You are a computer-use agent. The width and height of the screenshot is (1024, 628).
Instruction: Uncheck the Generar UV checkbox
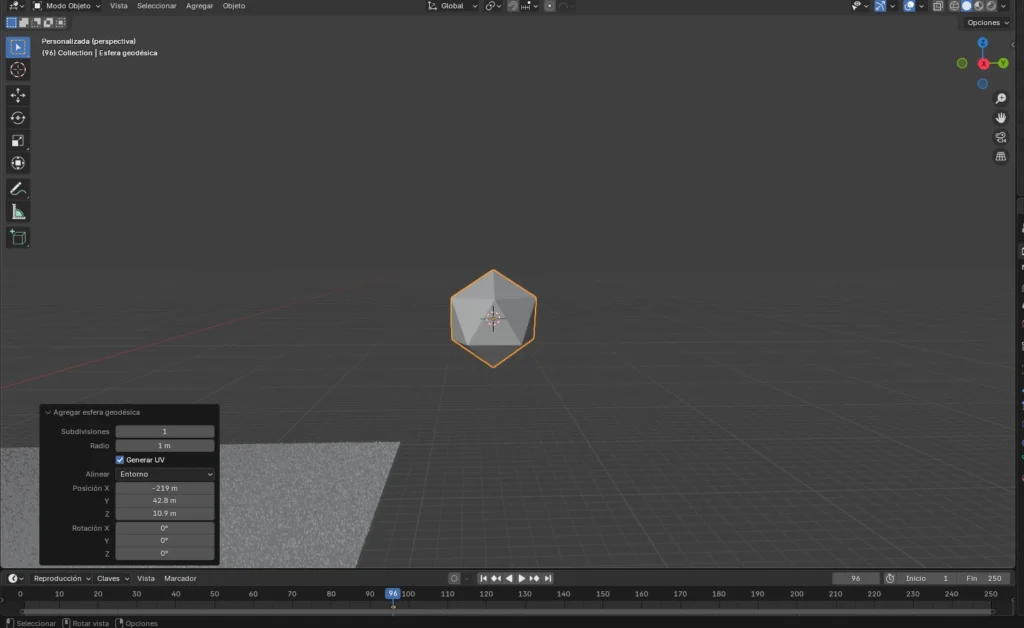pyautogui.click(x=121, y=460)
